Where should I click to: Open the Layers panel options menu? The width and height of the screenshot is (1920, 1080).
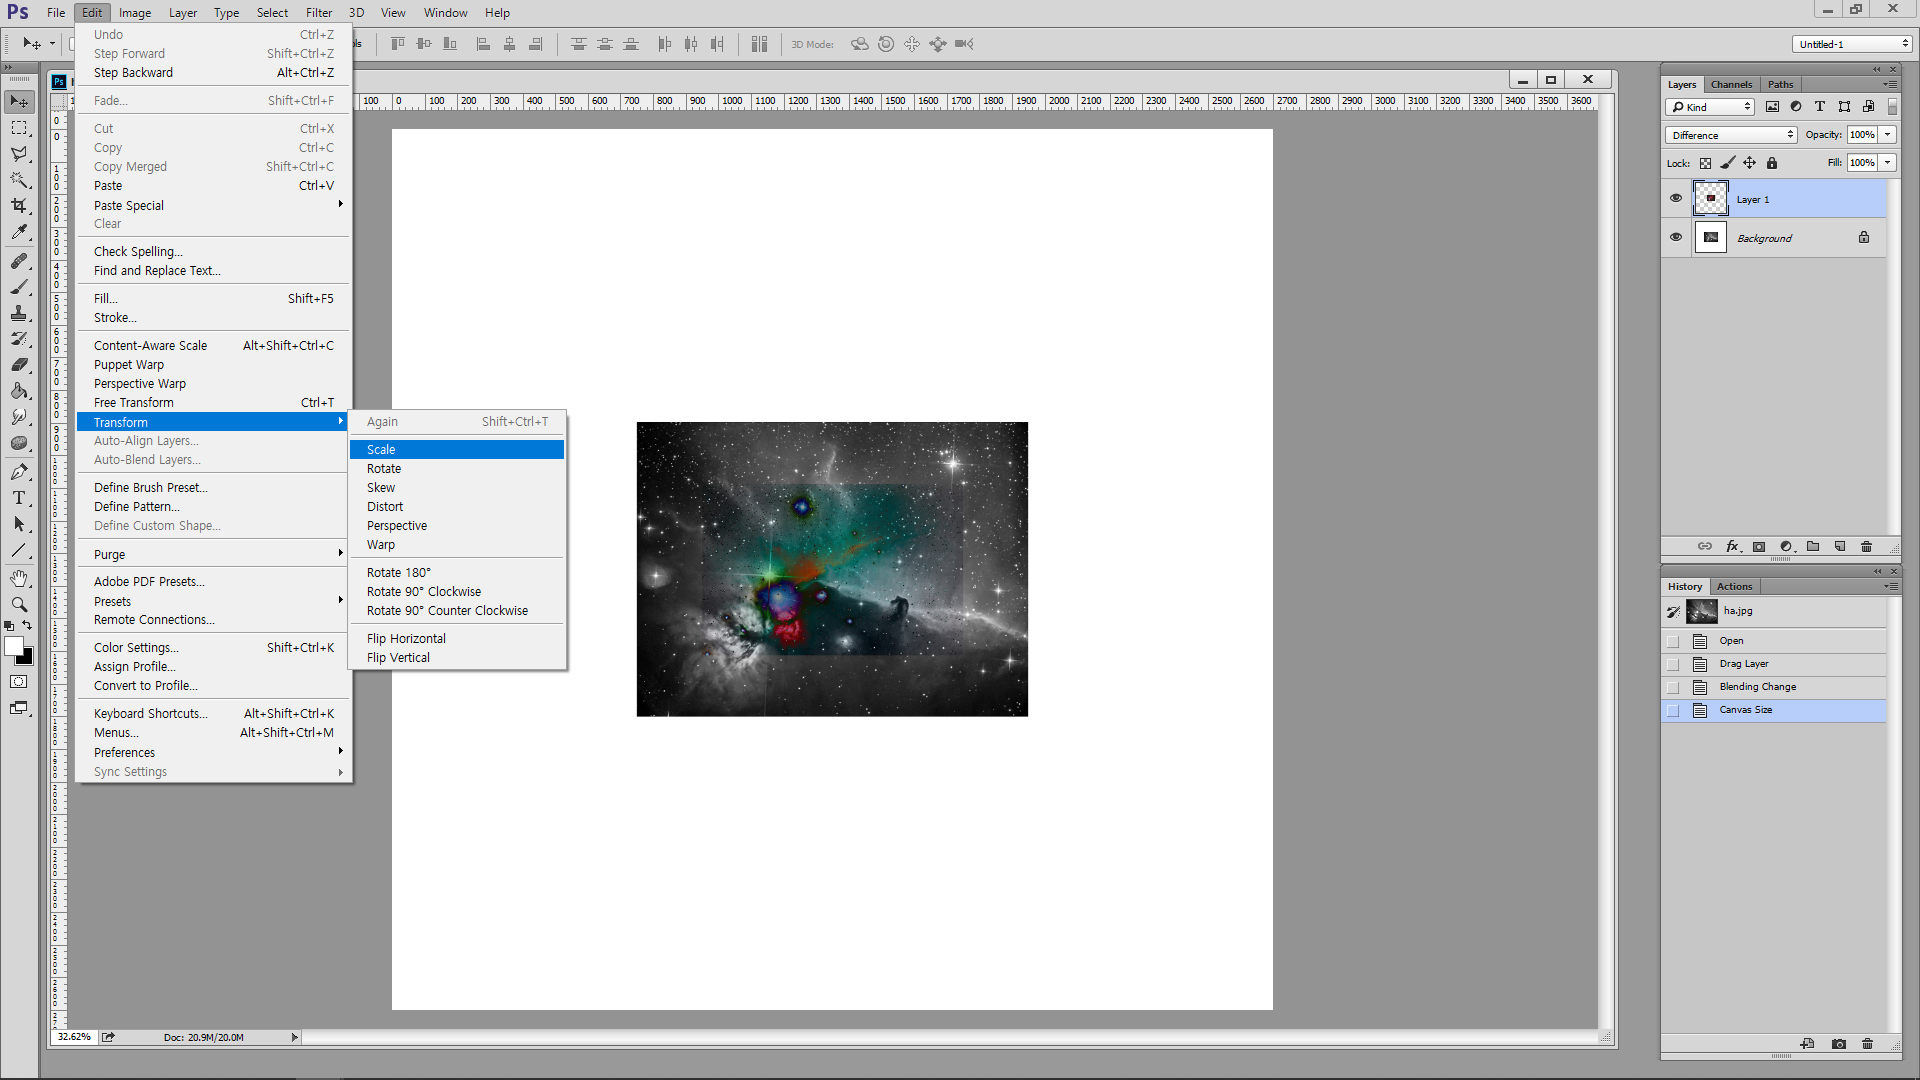coord(1890,84)
